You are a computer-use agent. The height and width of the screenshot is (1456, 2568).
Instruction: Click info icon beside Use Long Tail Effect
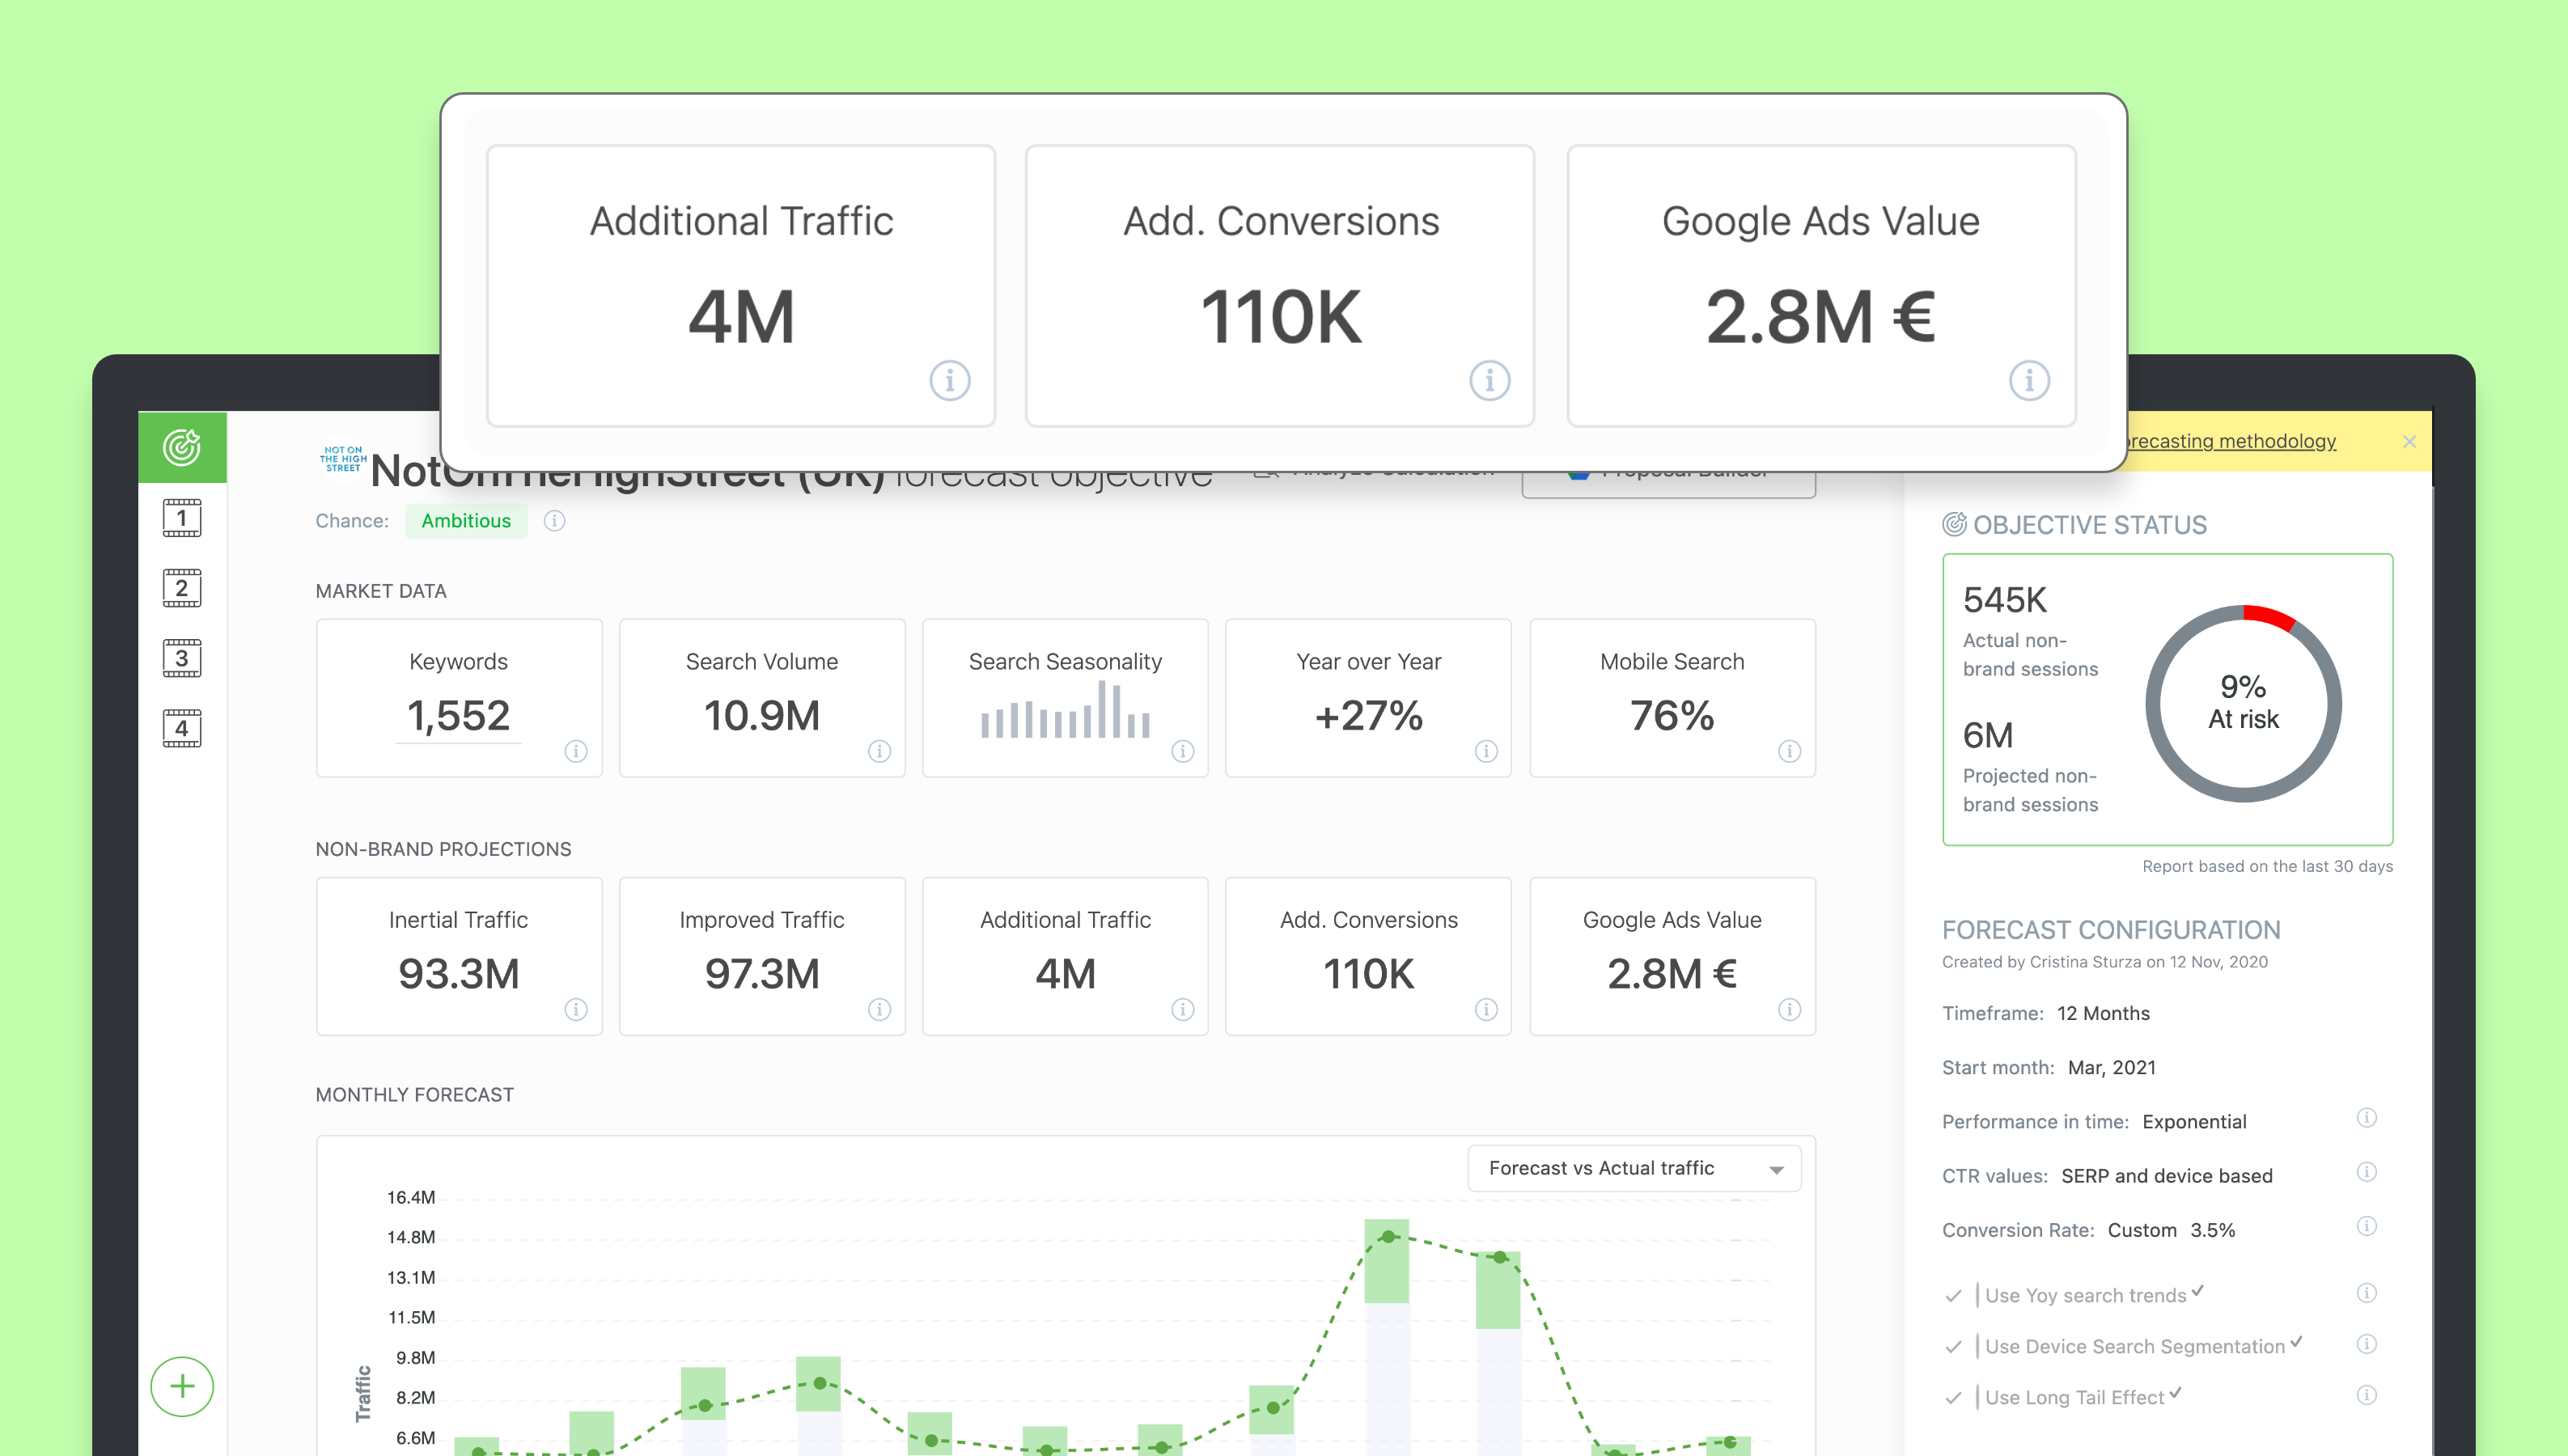tap(2366, 1395)
